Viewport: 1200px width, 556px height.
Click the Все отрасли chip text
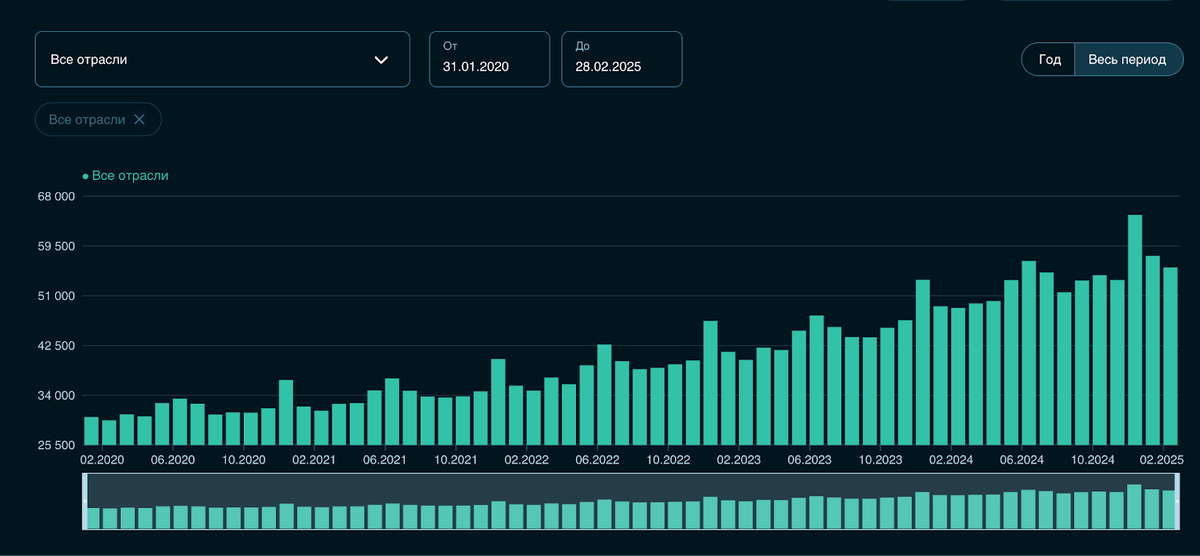point(87,119)
